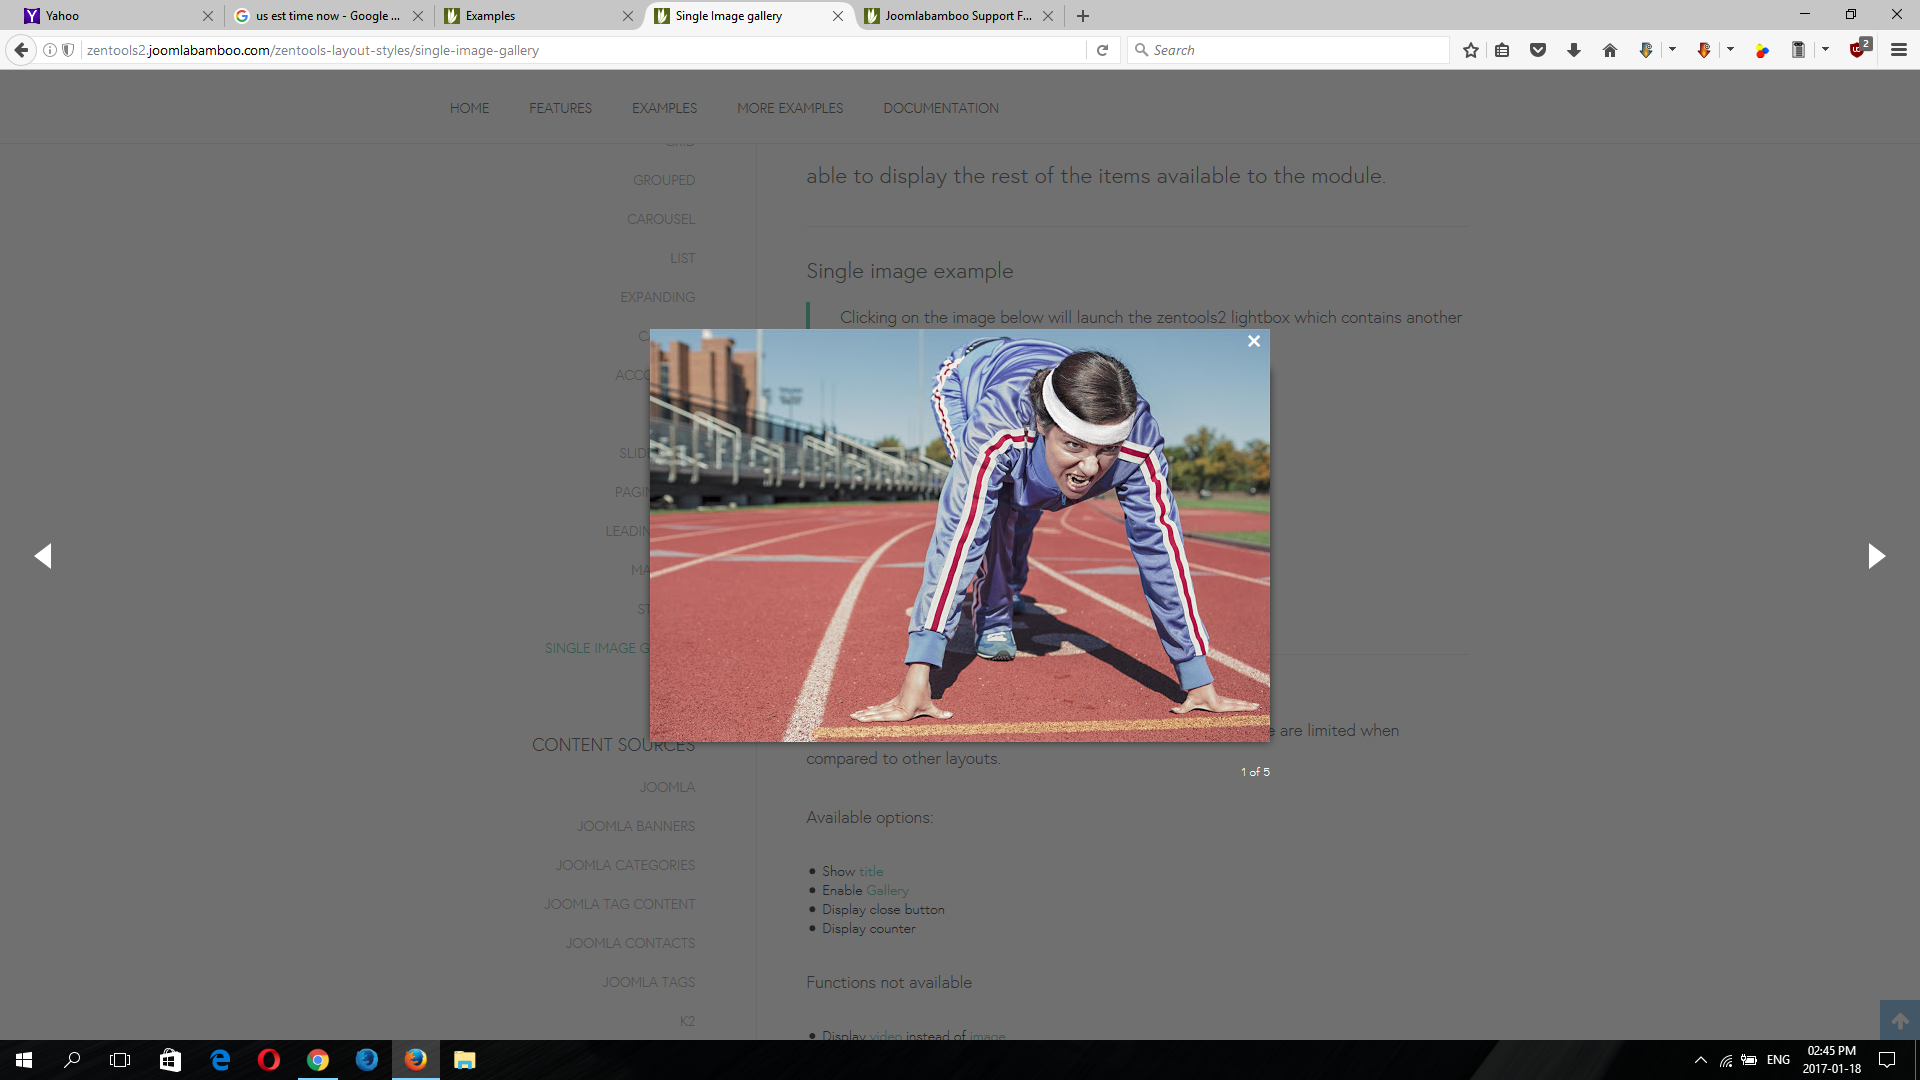
Task: Go to previous lightbox image arrow
Action: pos(43,556)
